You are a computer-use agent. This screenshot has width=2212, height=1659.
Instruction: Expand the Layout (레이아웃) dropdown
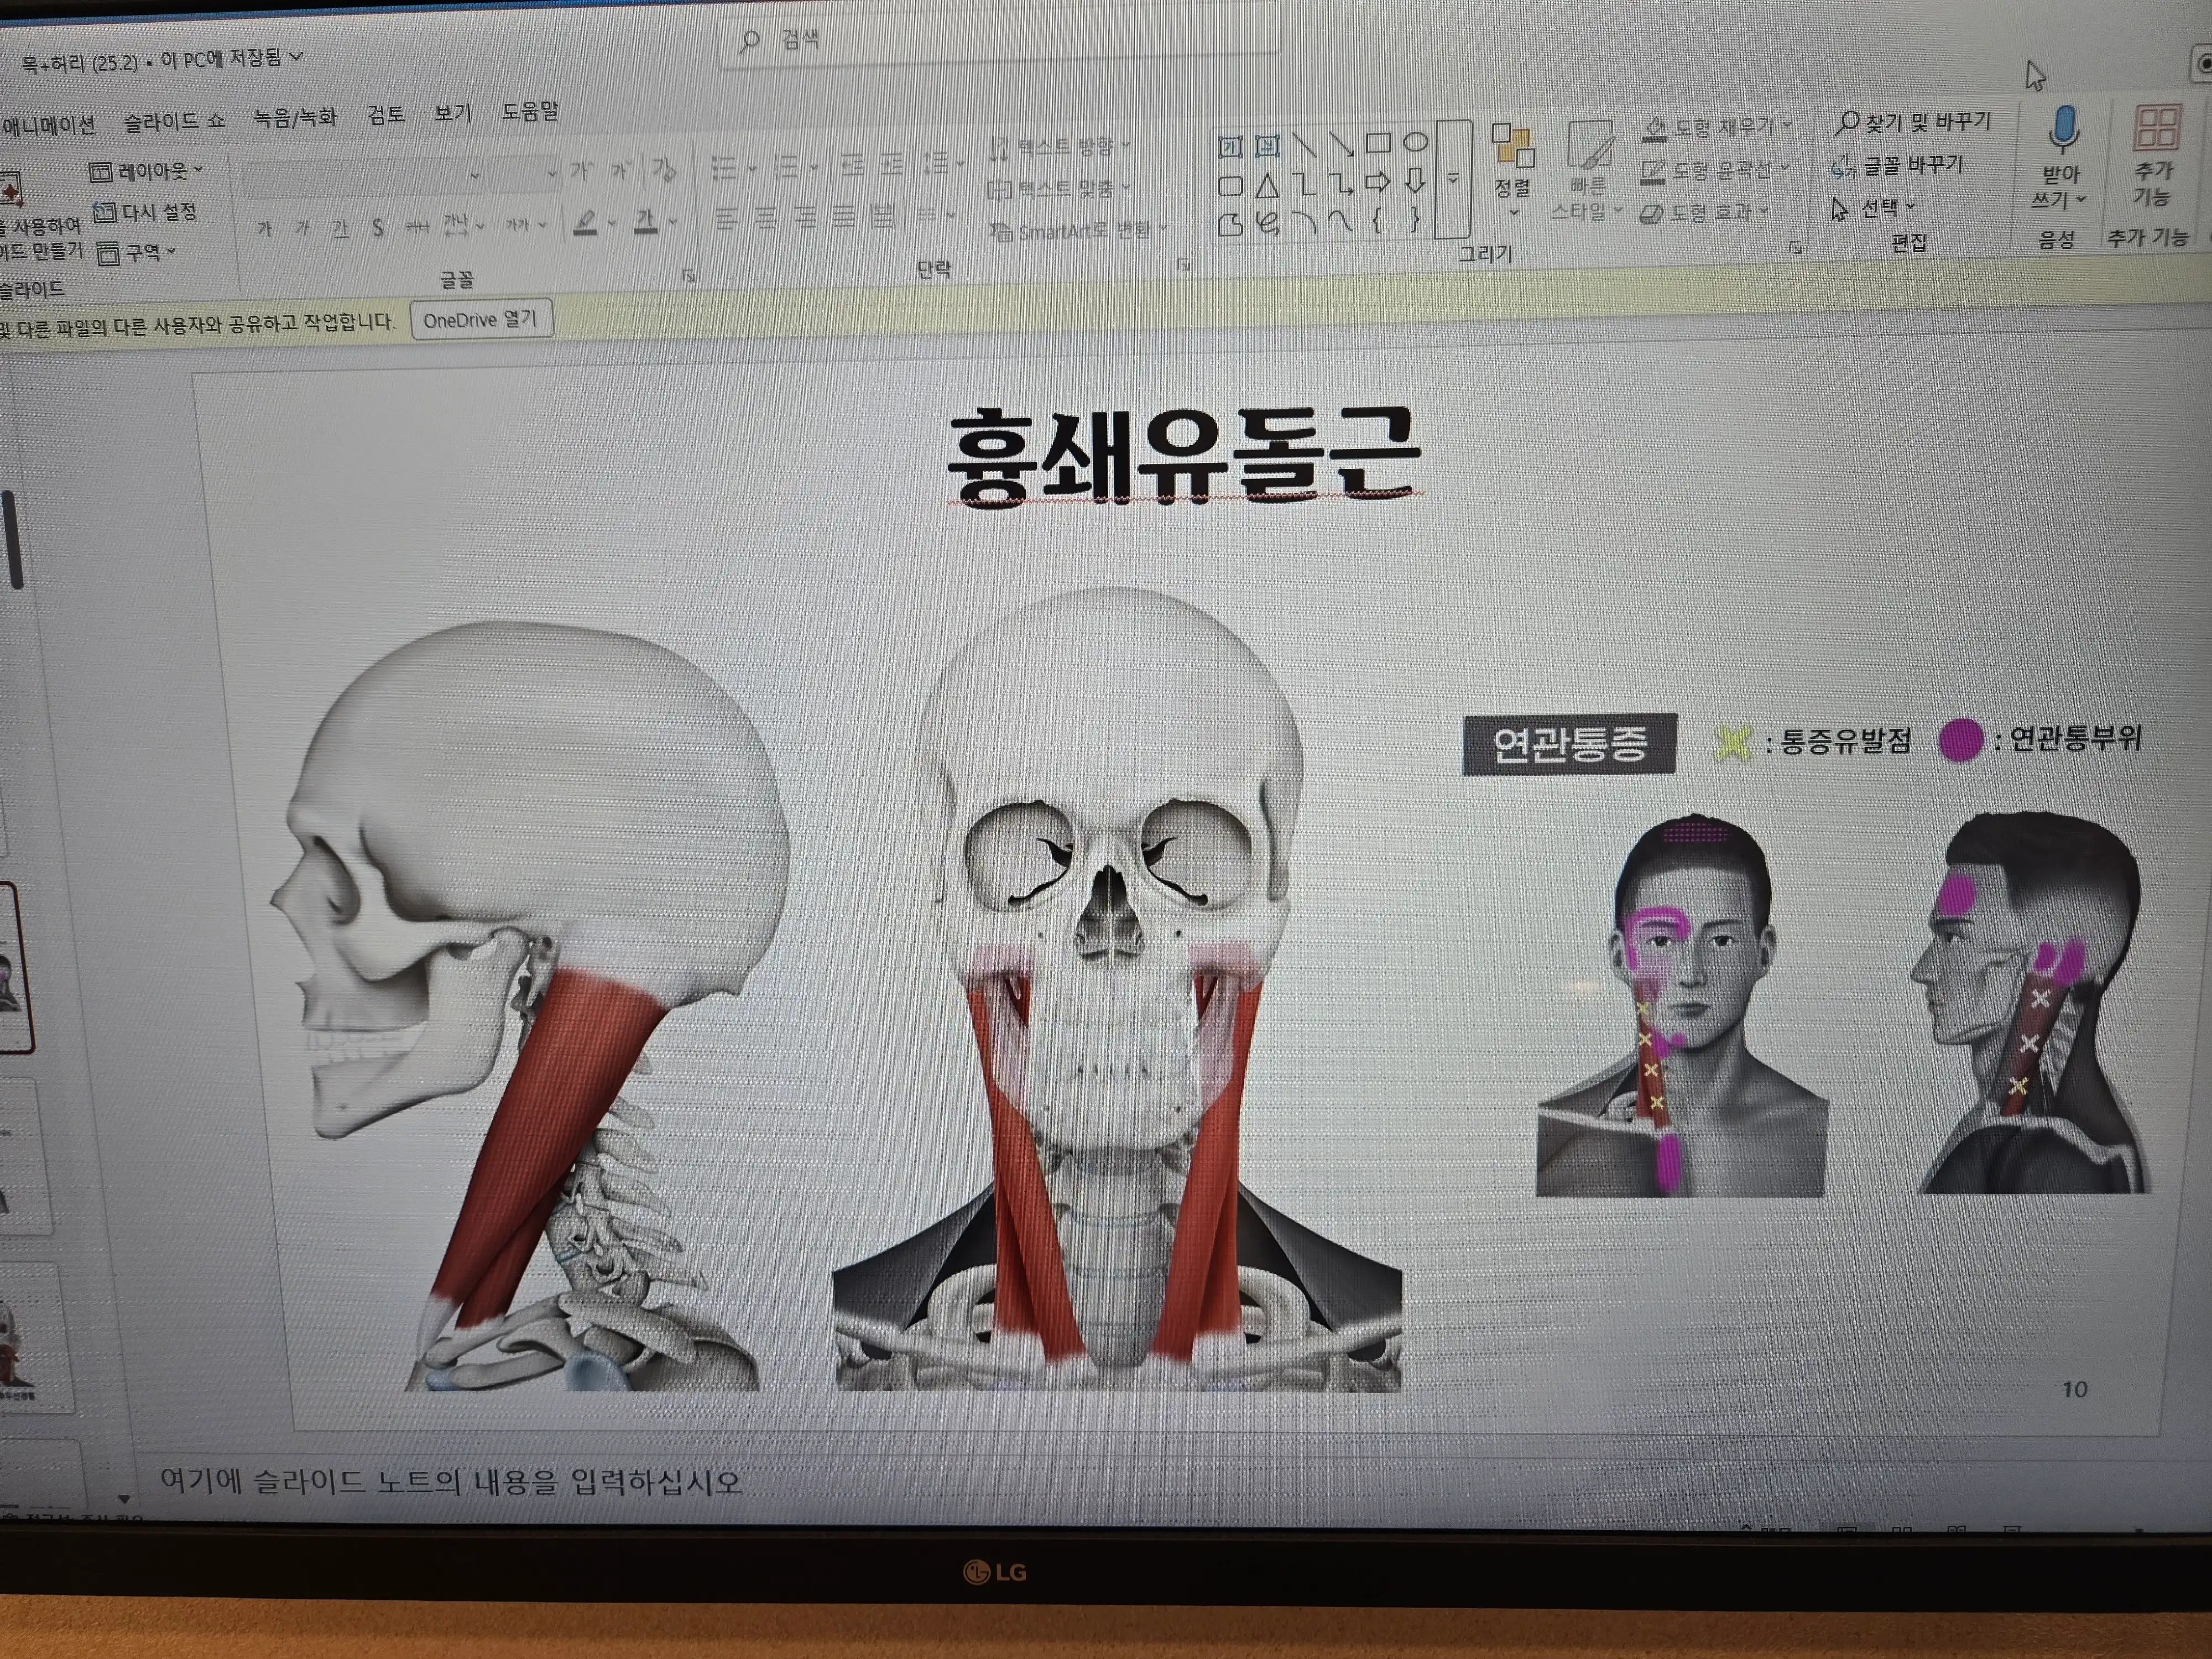(x=146, y=171)
